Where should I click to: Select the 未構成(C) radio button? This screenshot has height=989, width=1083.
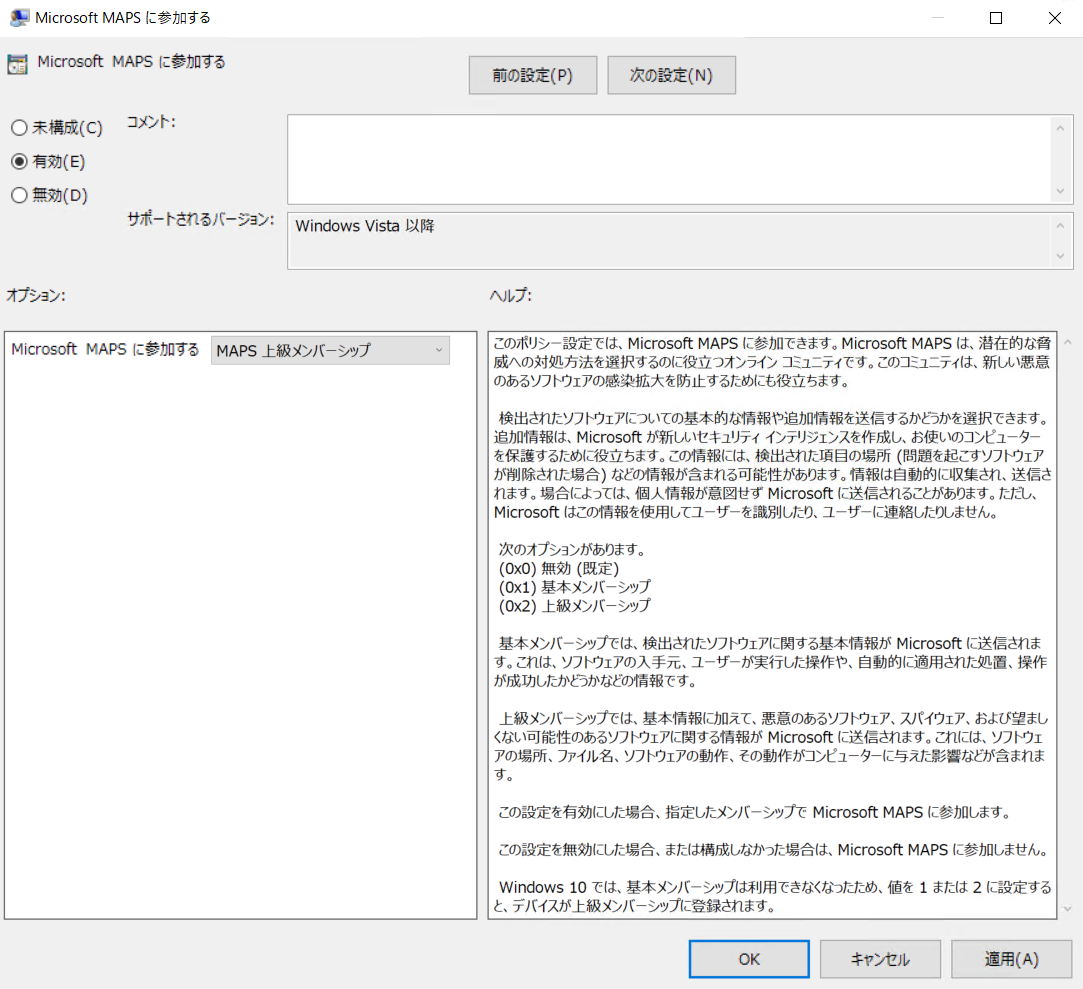[x=17, y=127]
